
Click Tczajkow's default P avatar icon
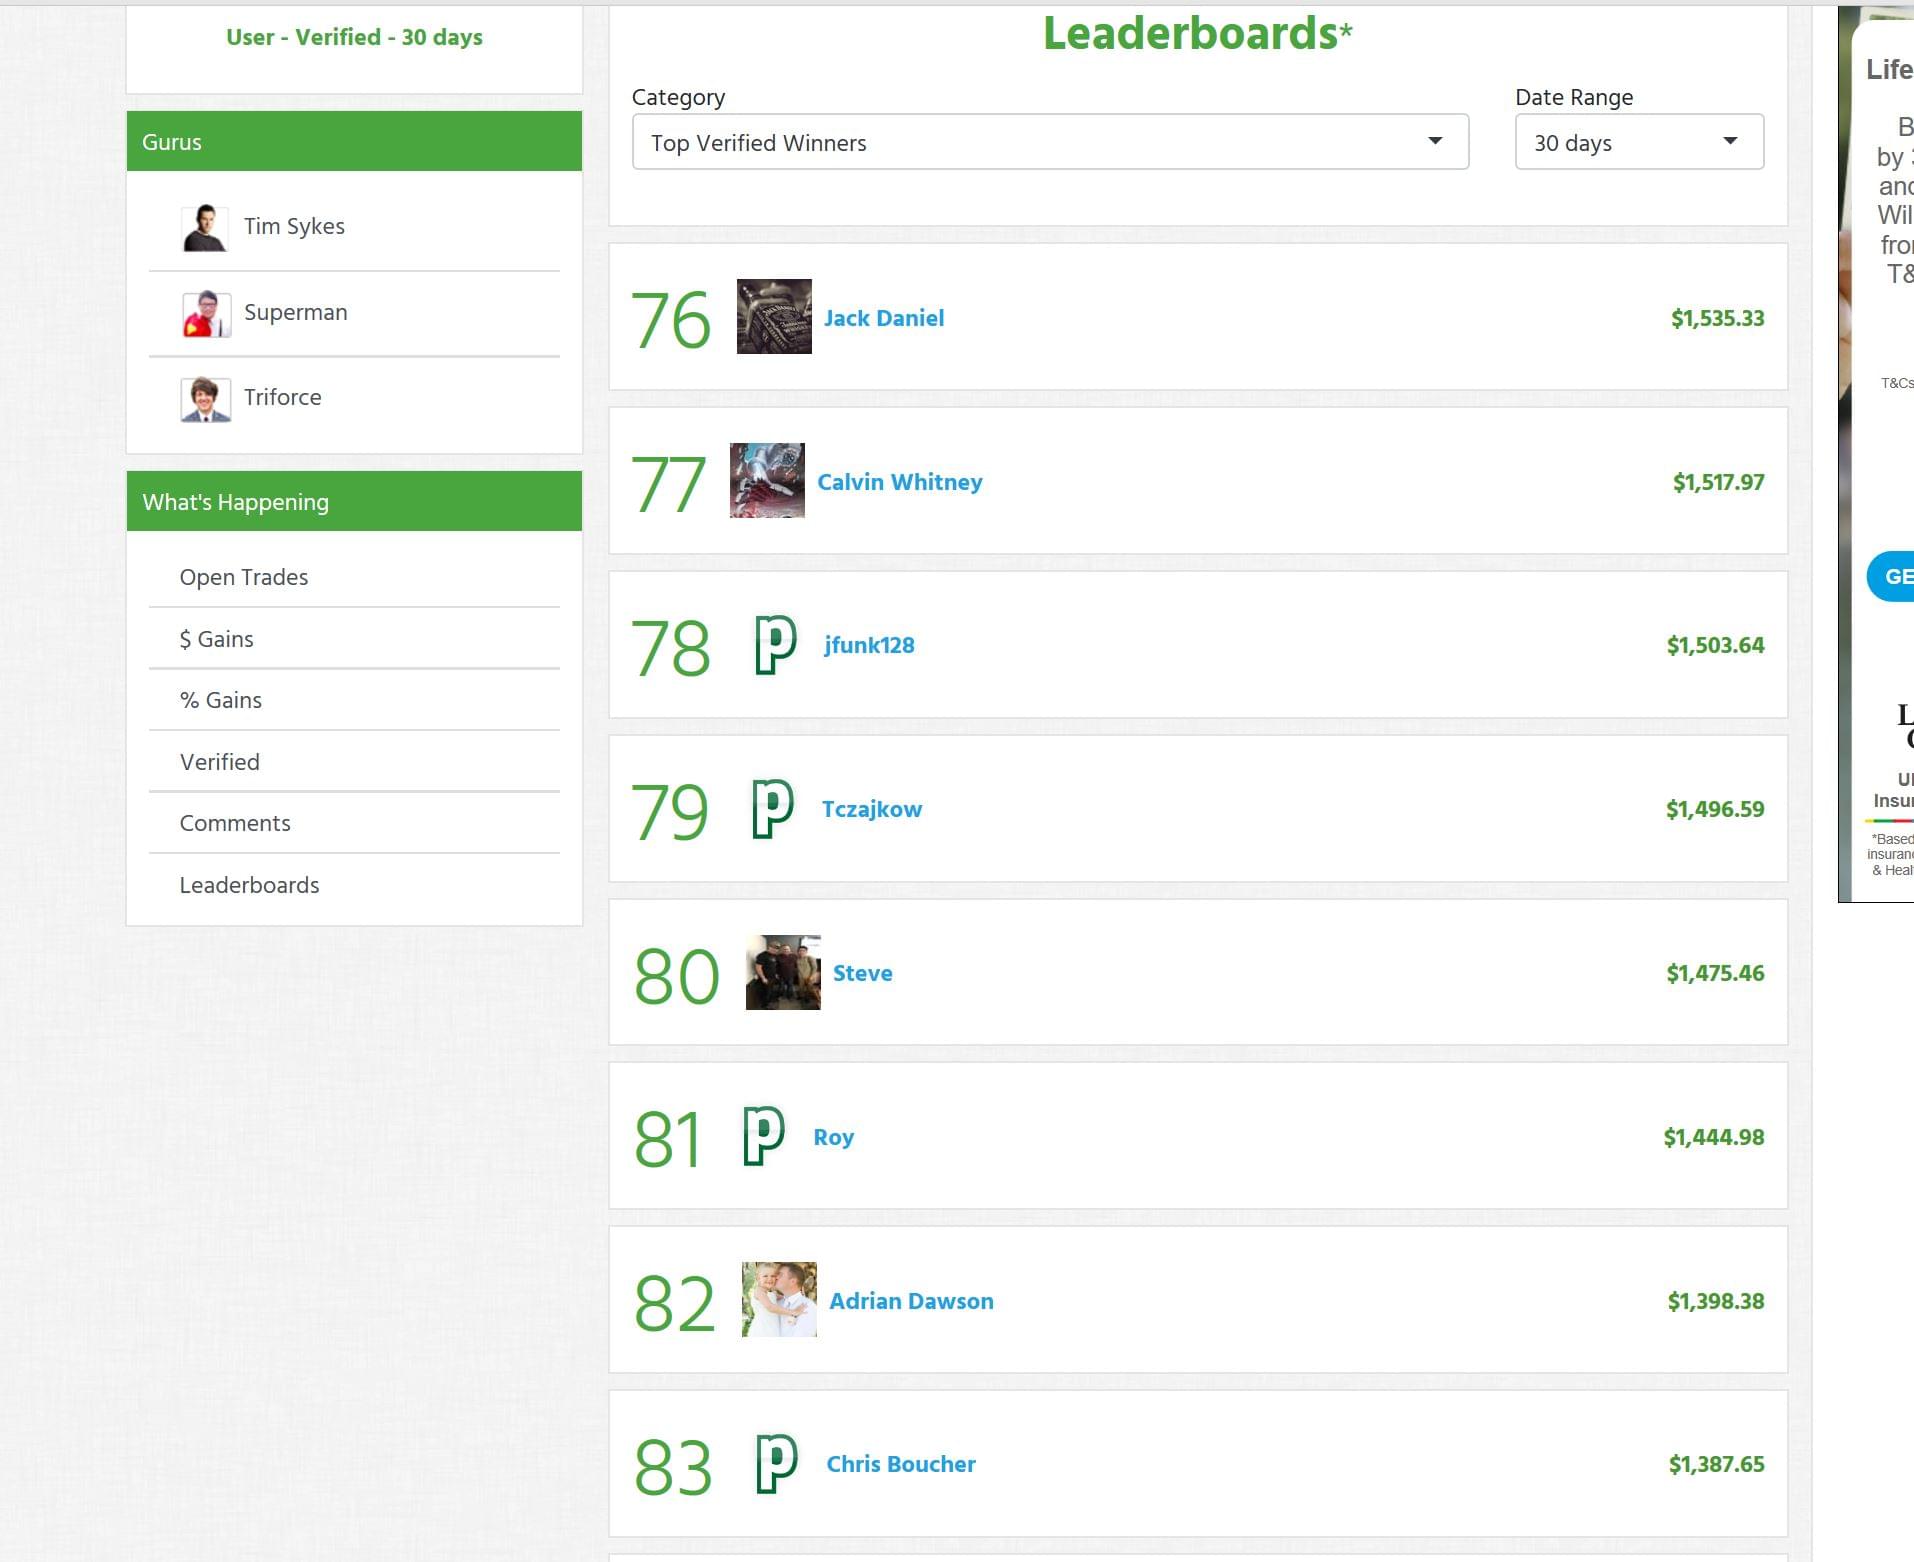click(772, 809)
